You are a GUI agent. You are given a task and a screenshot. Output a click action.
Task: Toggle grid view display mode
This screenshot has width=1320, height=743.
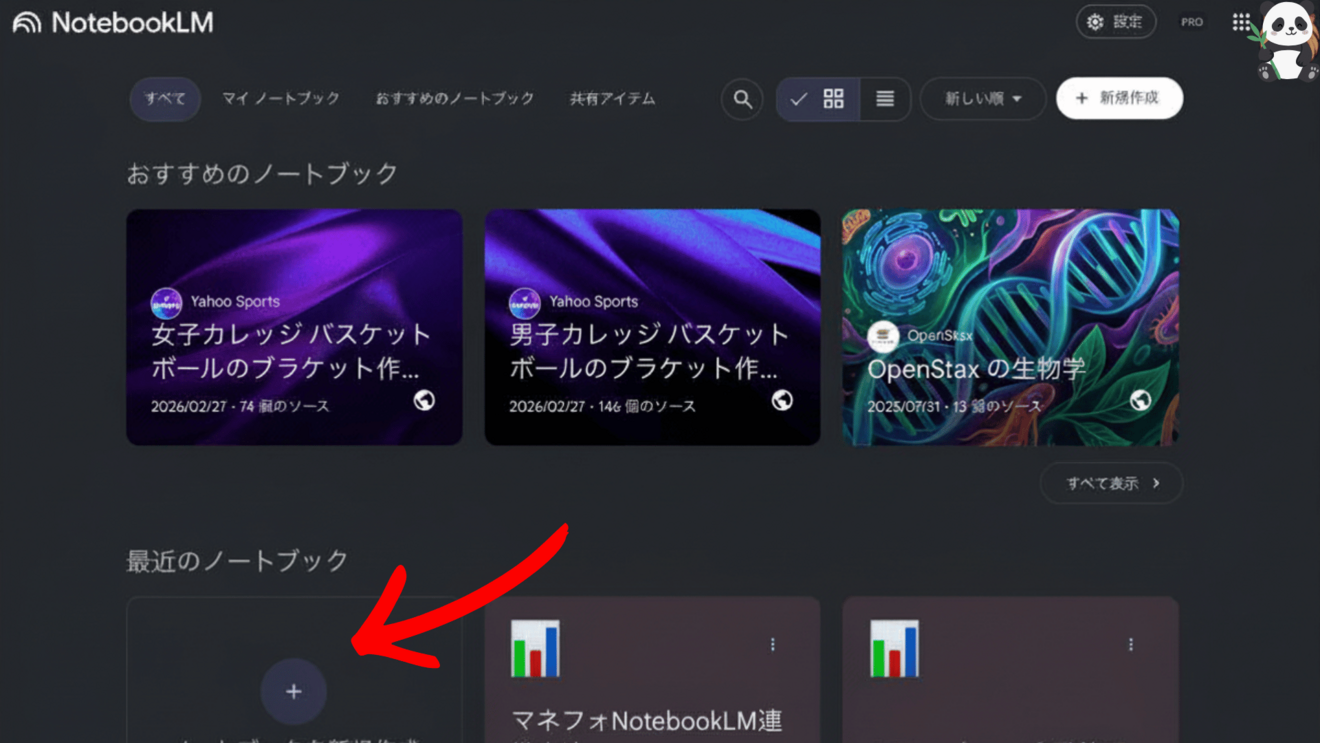click(x=835, y=99)
